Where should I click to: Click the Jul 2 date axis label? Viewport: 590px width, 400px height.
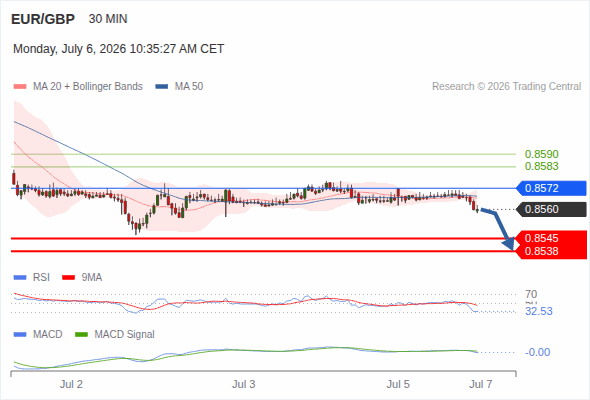(71, 385)
